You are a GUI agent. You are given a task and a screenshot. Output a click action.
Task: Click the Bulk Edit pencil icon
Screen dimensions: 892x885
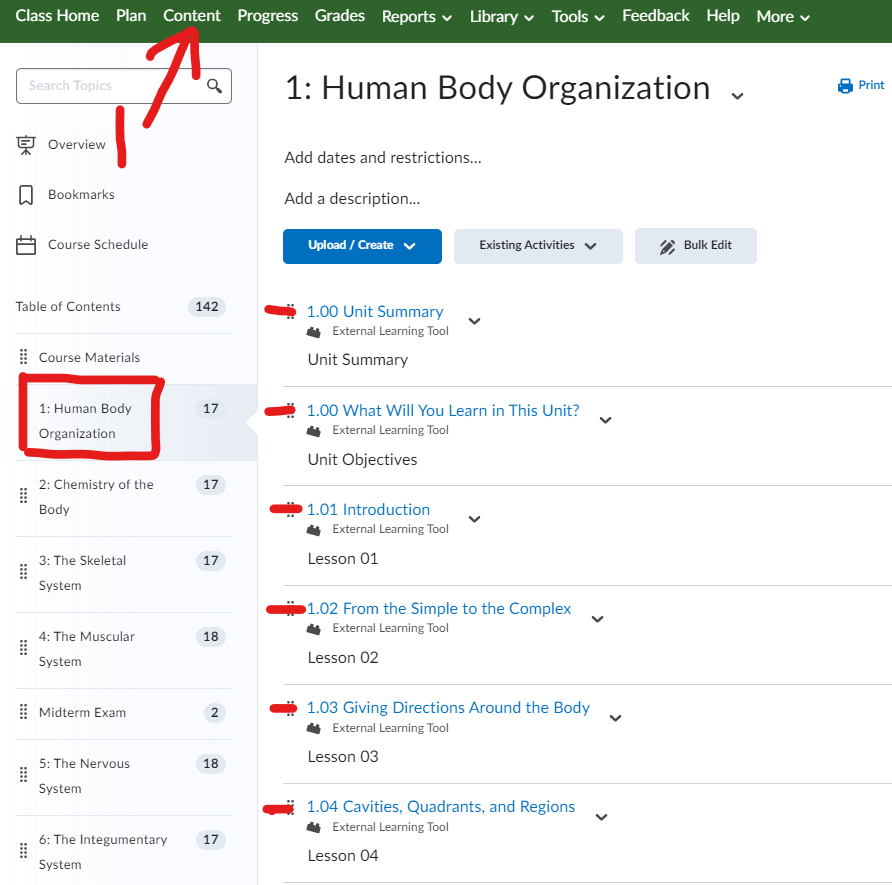[668, 246]
